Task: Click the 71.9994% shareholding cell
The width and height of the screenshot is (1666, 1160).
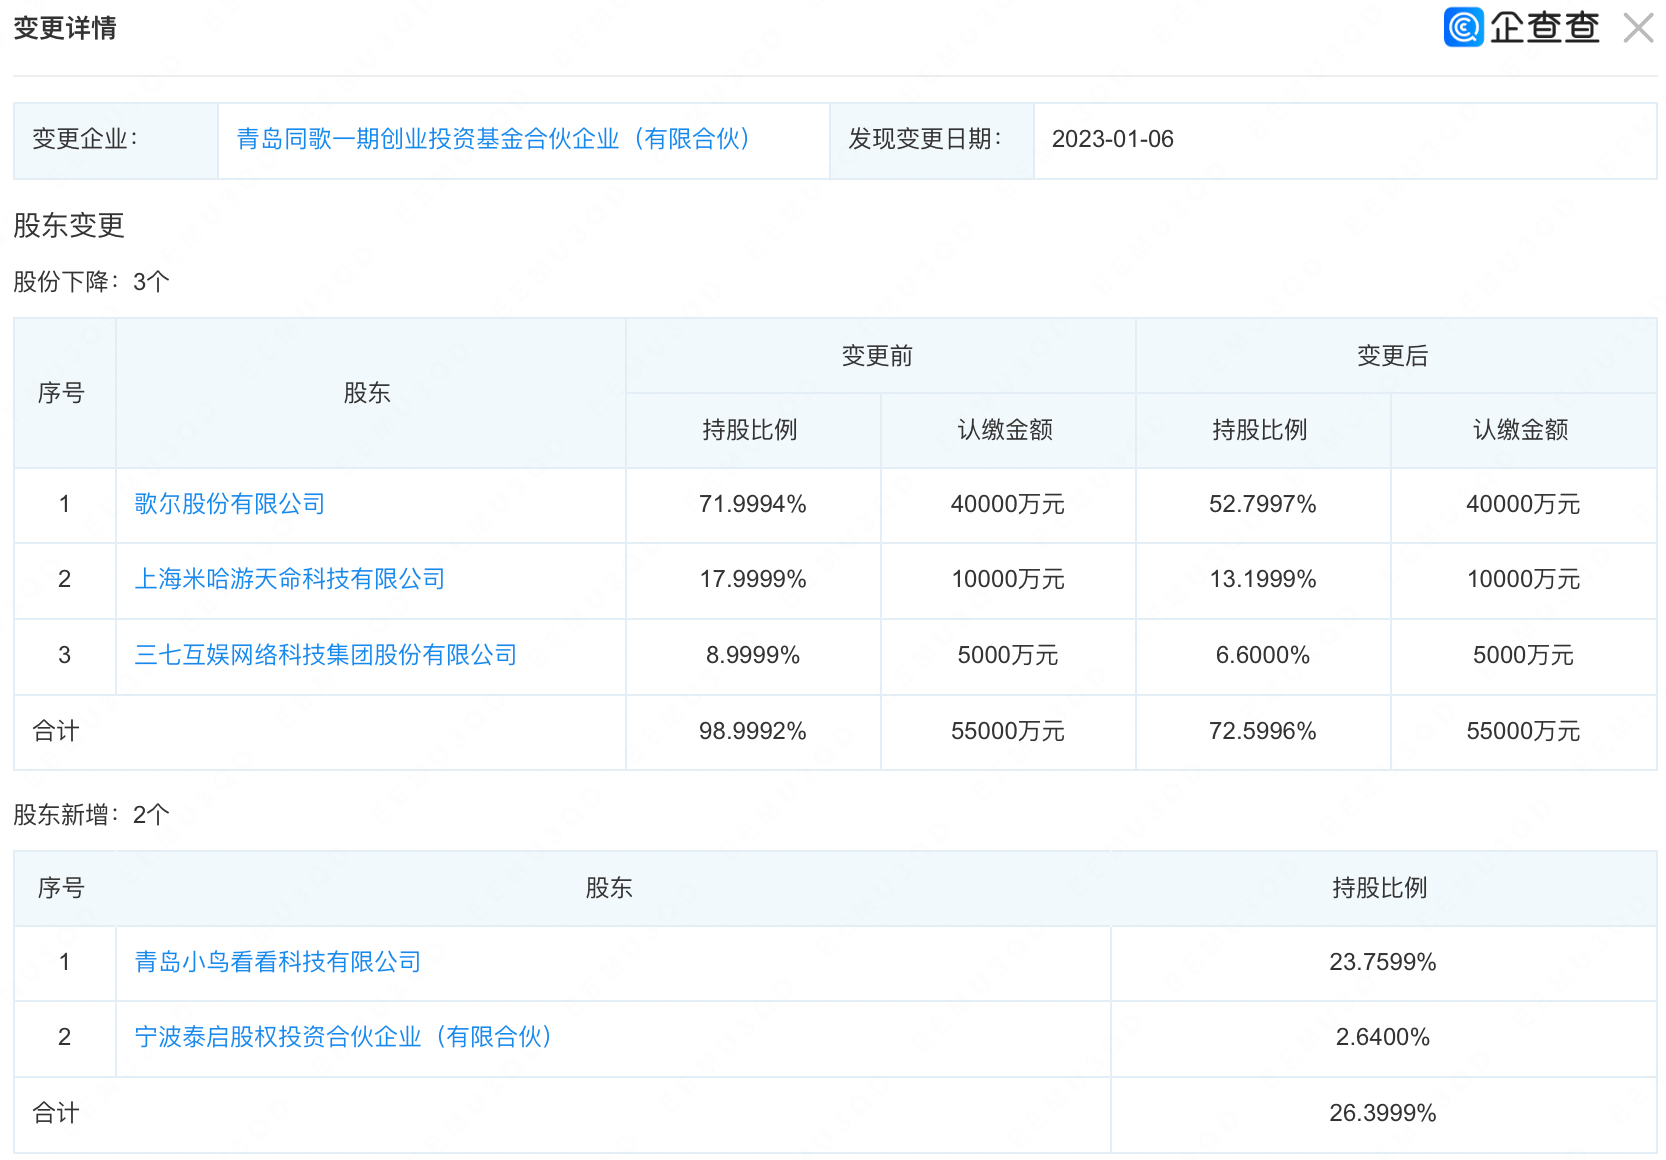Action: click(x=752, y=504)
